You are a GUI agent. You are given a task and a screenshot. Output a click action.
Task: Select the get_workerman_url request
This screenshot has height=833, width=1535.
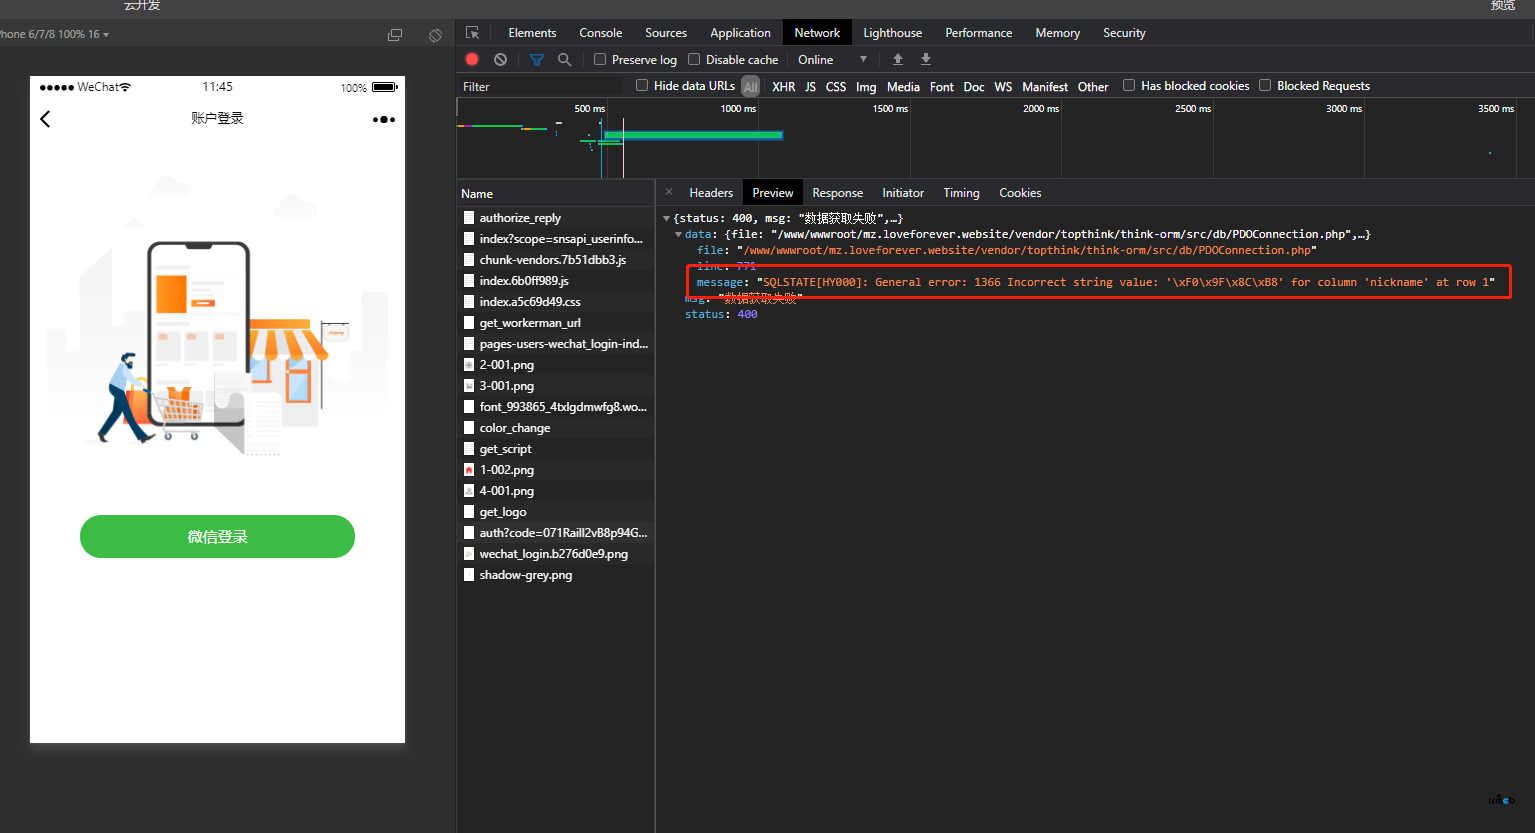click(x=530, y=323)
